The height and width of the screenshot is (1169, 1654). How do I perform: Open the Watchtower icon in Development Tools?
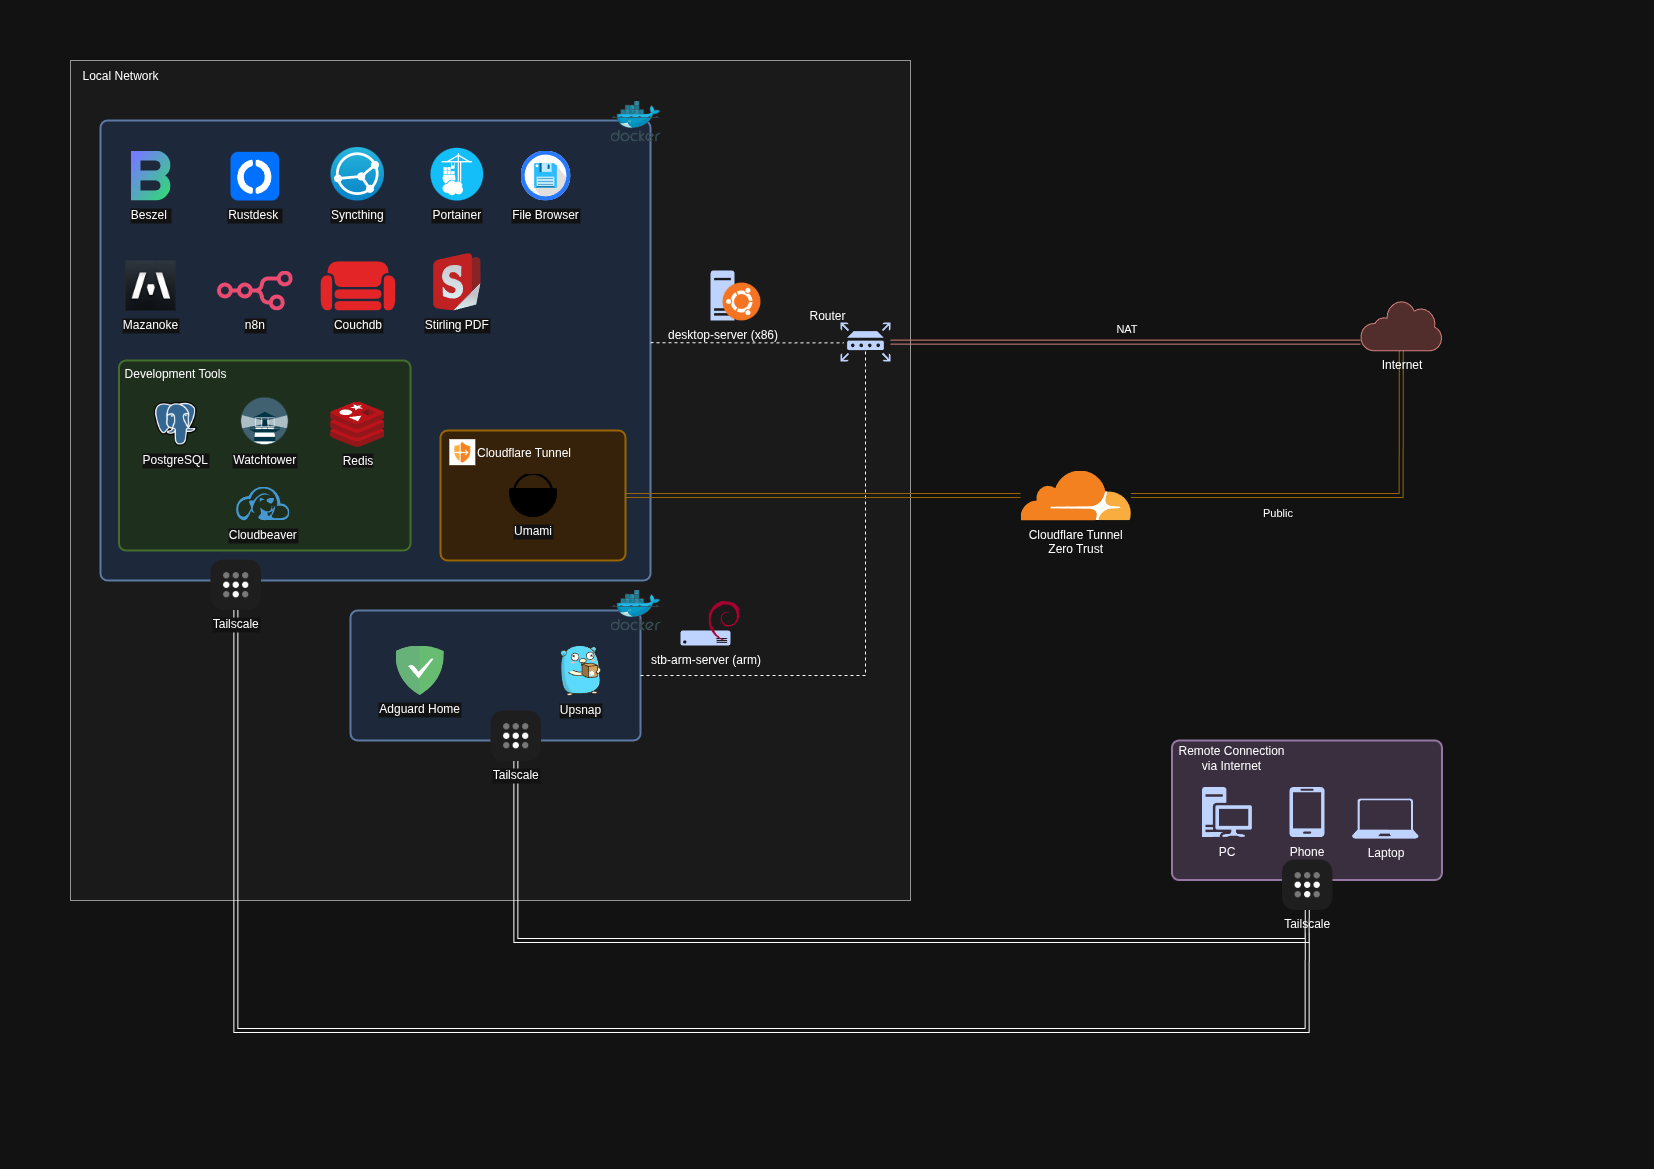[263, 423]
